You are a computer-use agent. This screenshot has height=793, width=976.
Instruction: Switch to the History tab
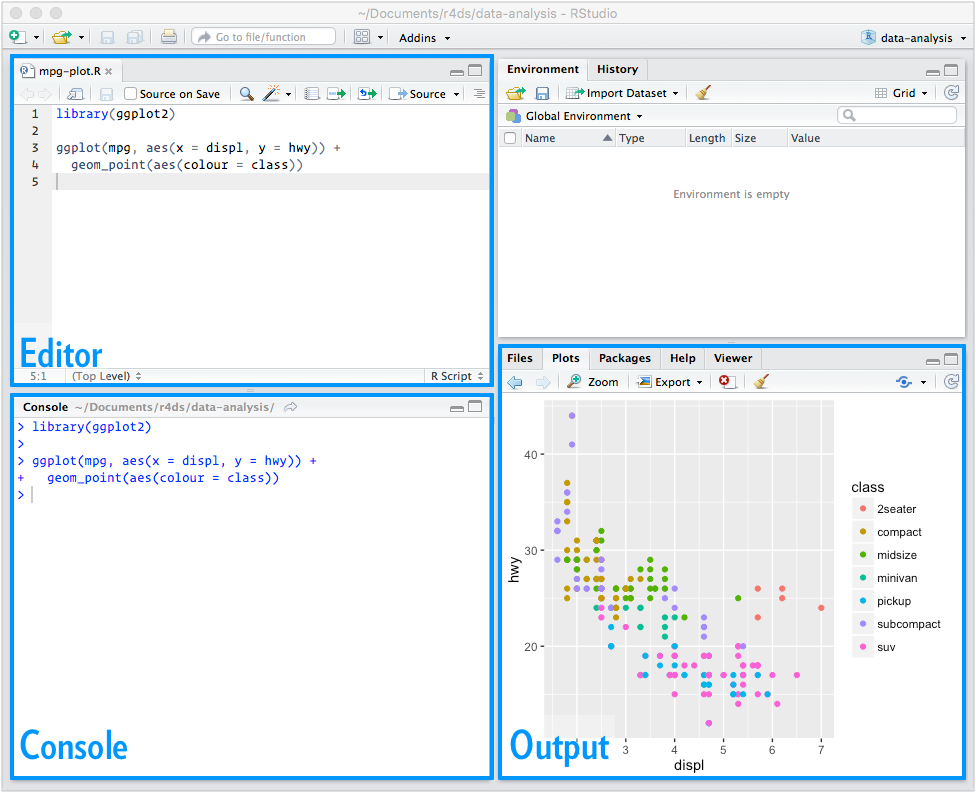pyautogui.click(x=617, y=69)
